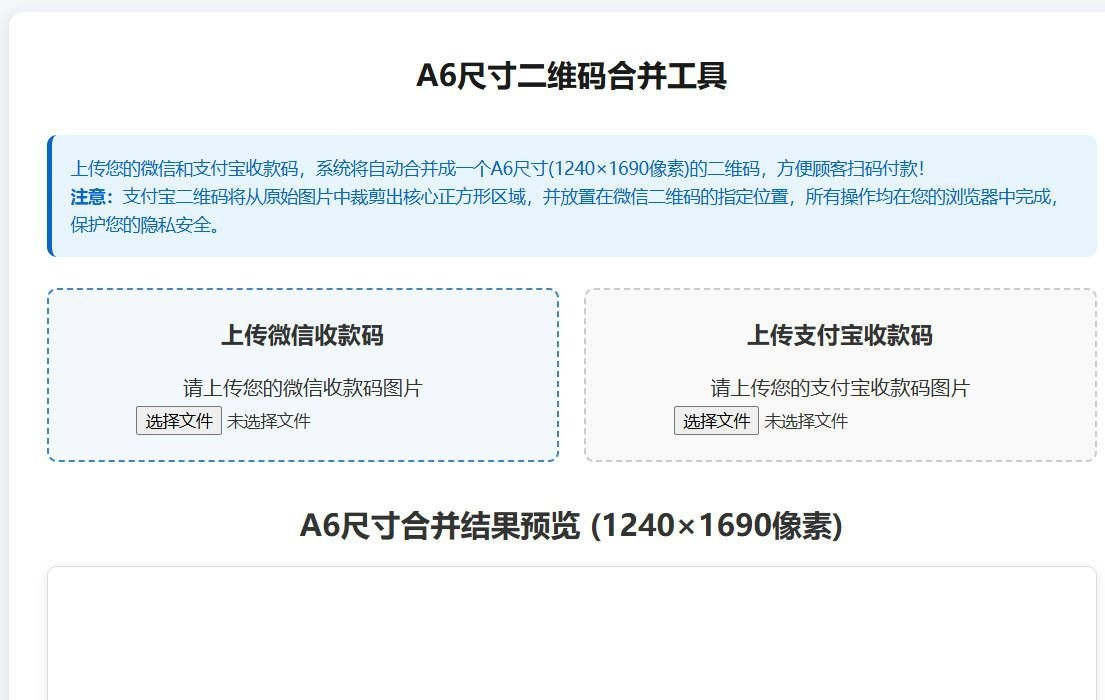This screenshot has width=1105, height=700.
Task: Click 未选择文件 text in Alipay upload box
Action: 806,421
